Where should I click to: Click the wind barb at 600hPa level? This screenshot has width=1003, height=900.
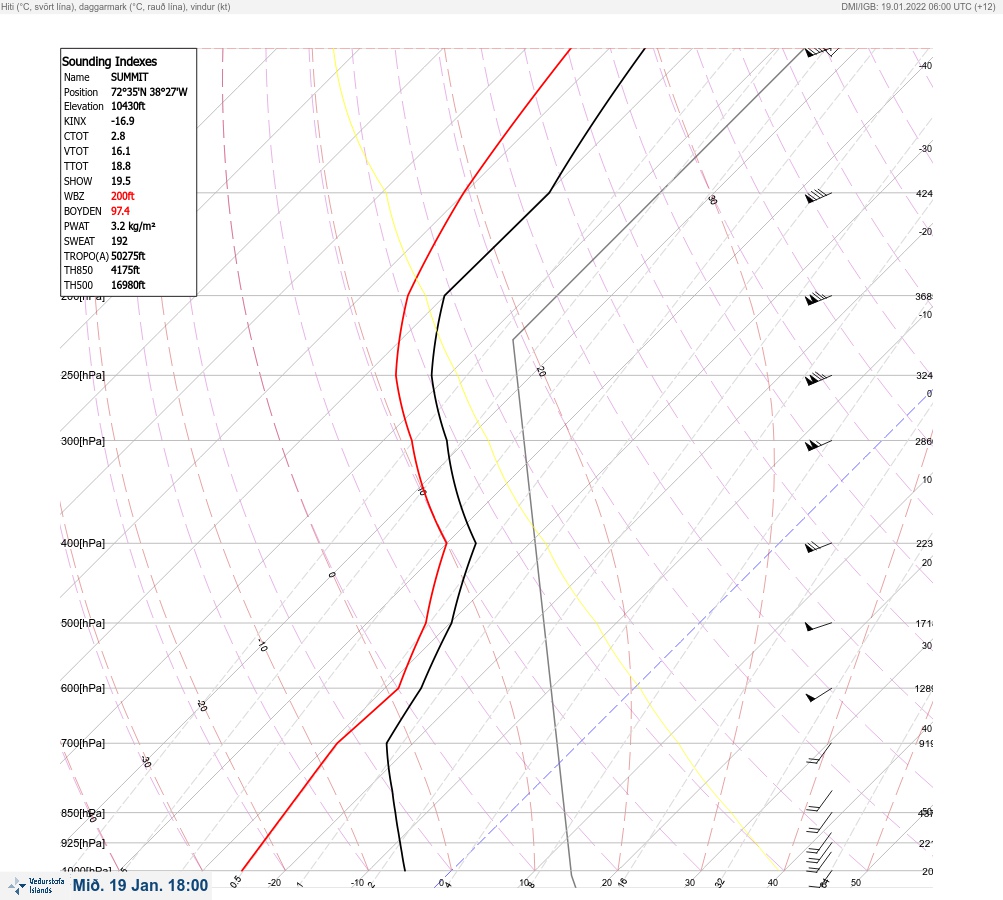pos(819,695)
